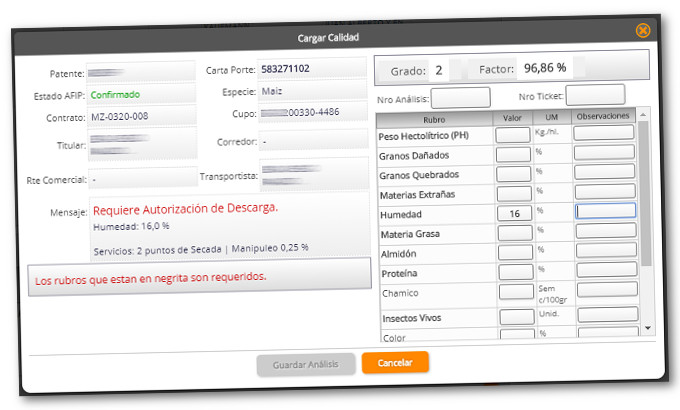Select the Humedad value field

coord(514,213)
